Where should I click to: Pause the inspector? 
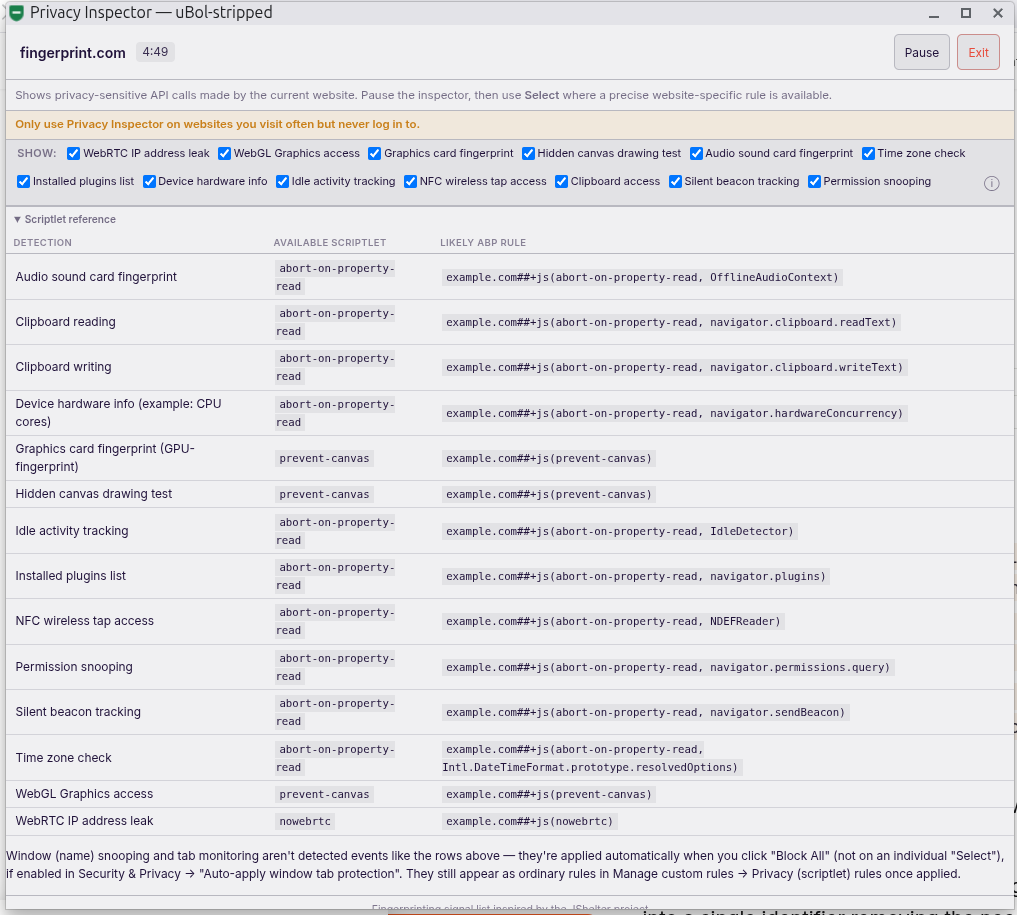coord(921,53)
